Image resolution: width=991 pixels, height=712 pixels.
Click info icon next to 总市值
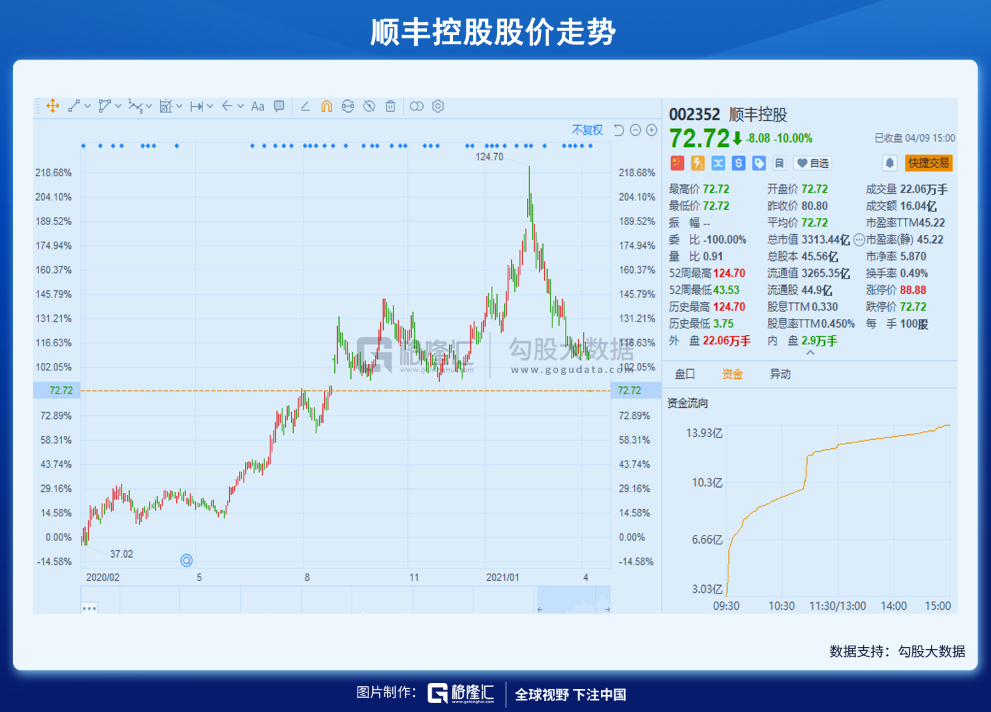click(x=858, y=239)
